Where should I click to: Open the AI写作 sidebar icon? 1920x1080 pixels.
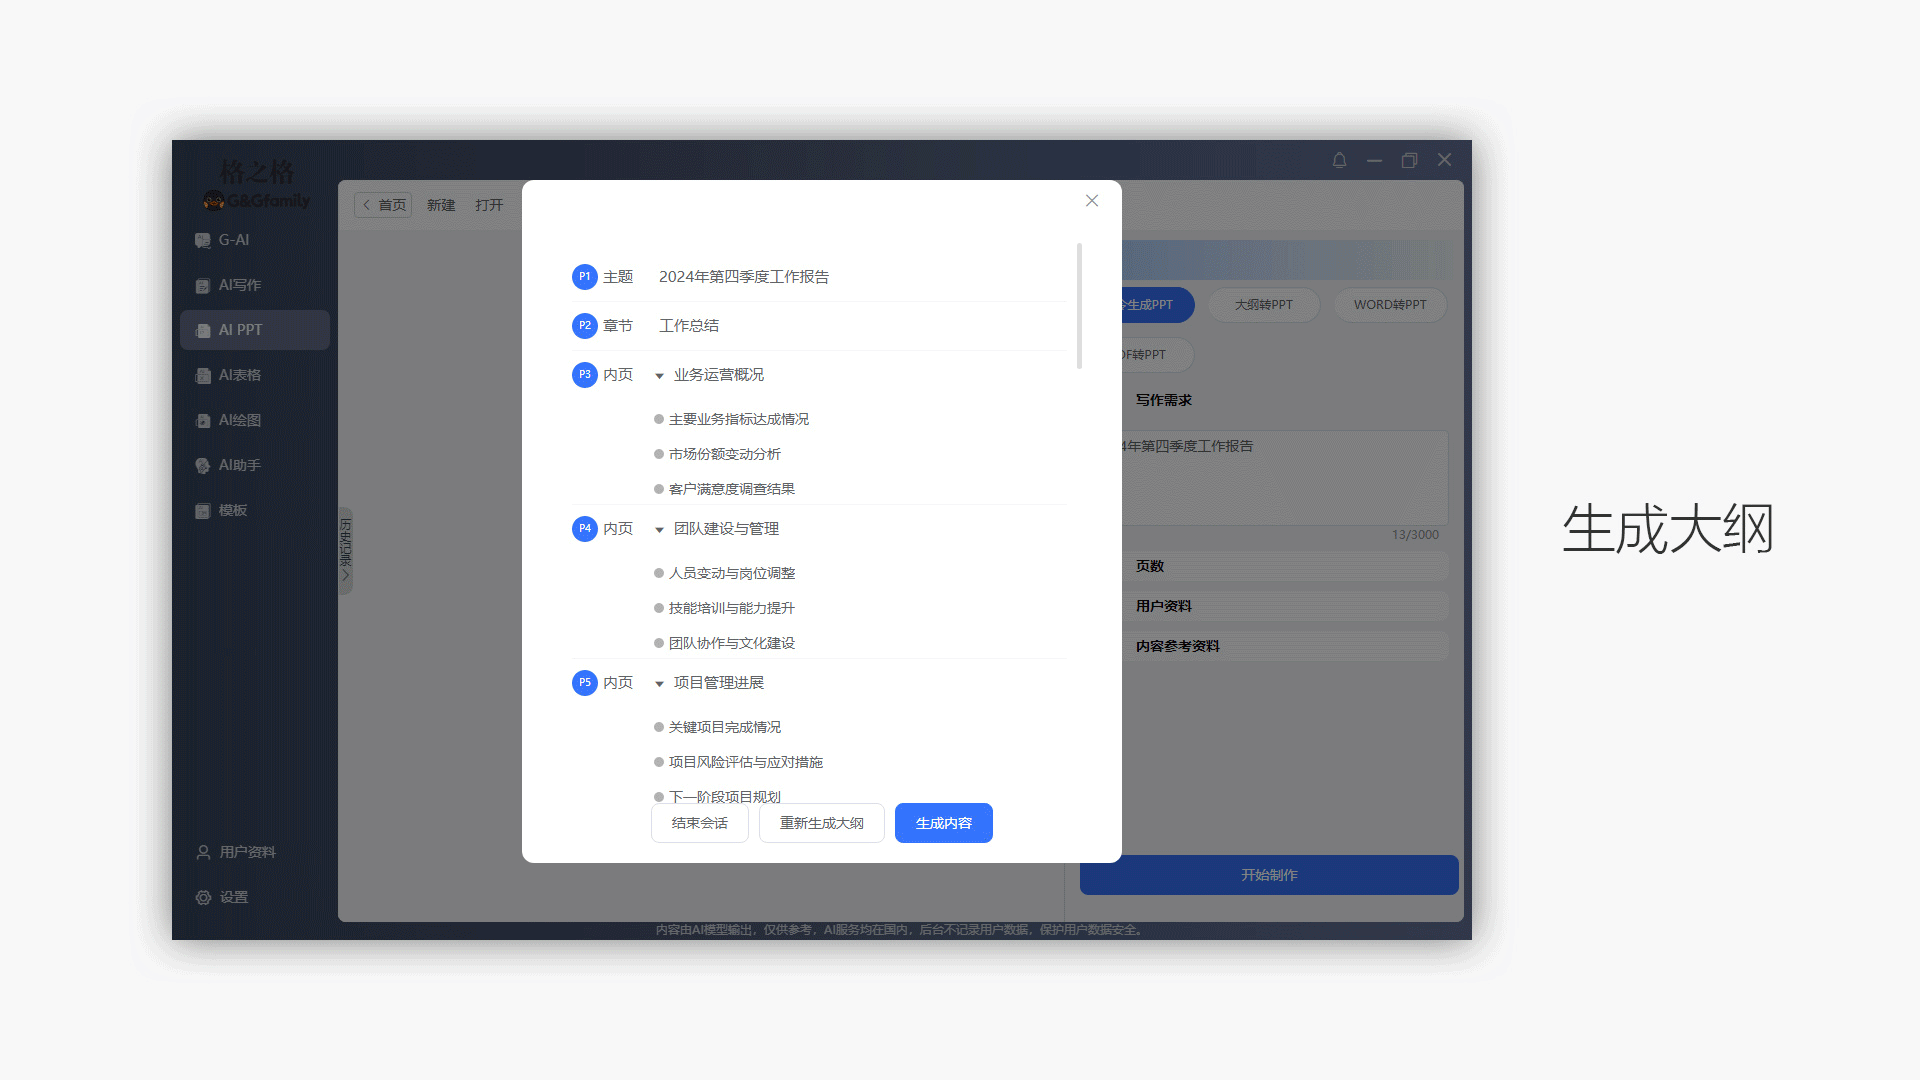[202, 285]
